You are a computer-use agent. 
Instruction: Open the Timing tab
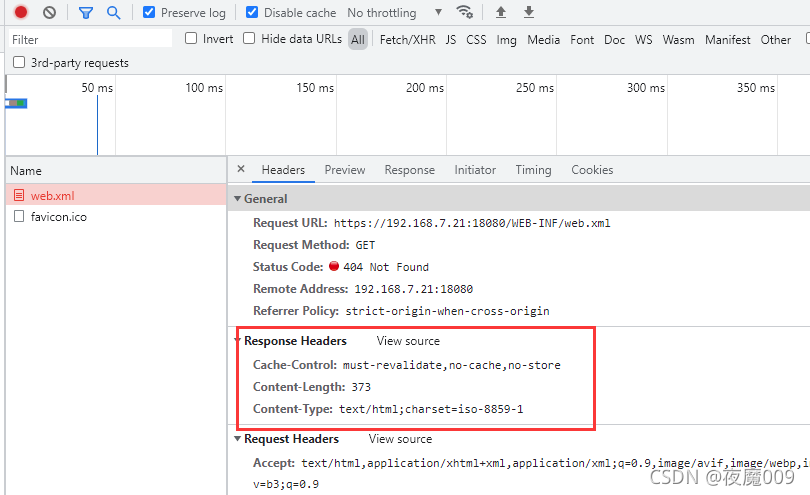click(x=533, y=170)
